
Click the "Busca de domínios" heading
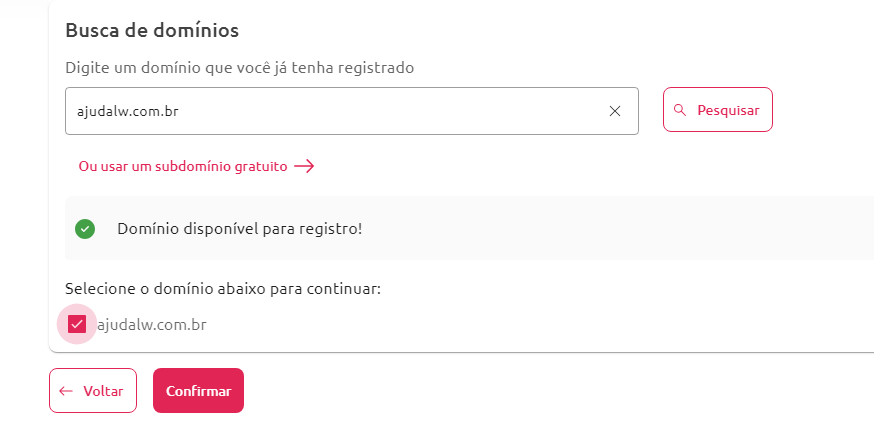click(x=152, y=30)
